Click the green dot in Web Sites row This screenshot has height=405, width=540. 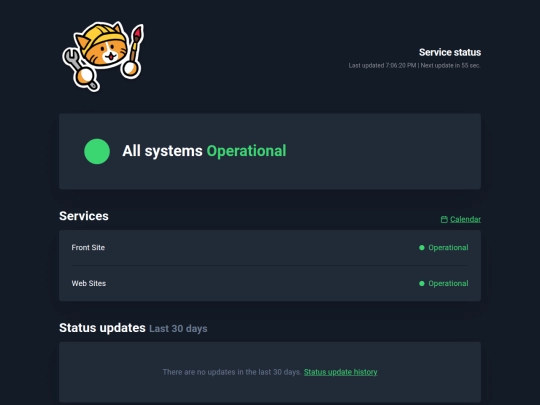tap(422, 283)
